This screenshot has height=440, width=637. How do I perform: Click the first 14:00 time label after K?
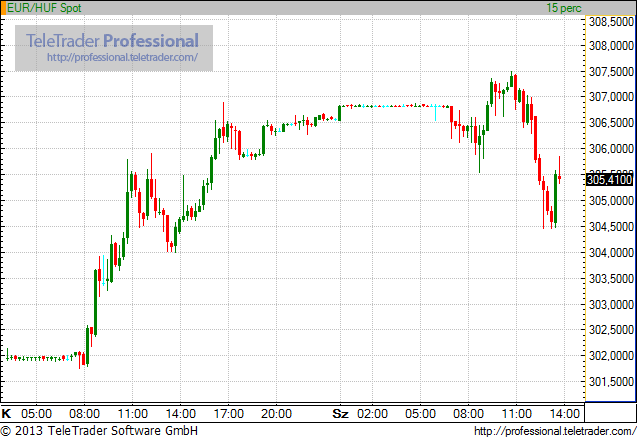[x=181, y=414]
